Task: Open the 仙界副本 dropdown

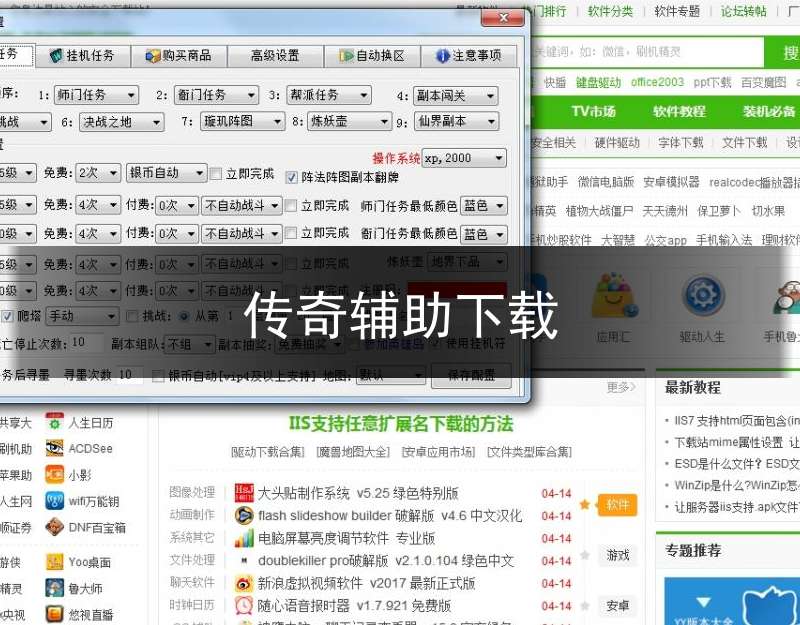Action: tap(456, 121)
